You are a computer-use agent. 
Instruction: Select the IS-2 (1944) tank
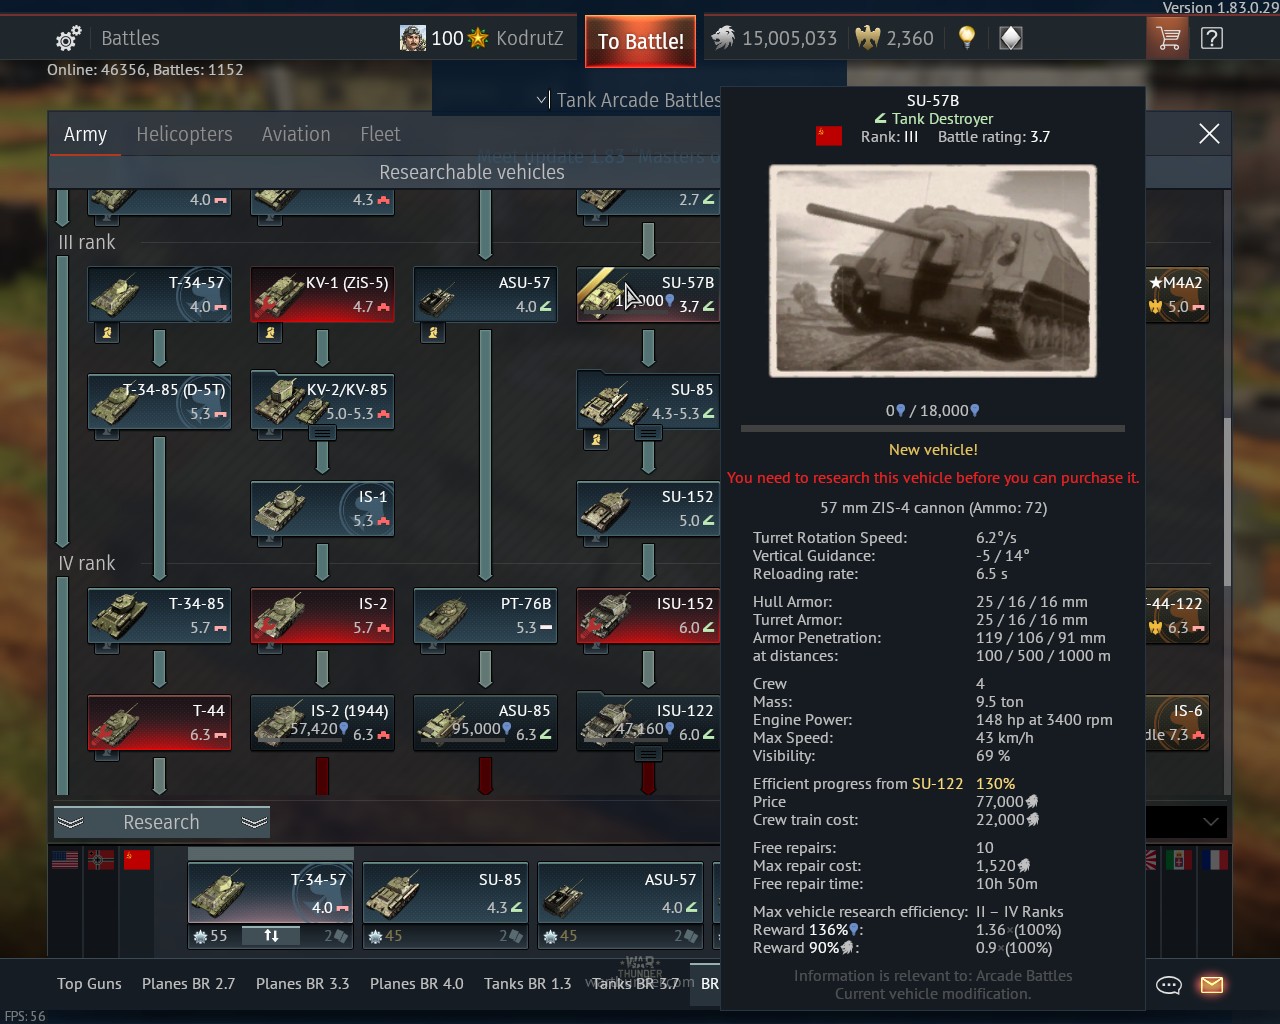pos(322,722)
